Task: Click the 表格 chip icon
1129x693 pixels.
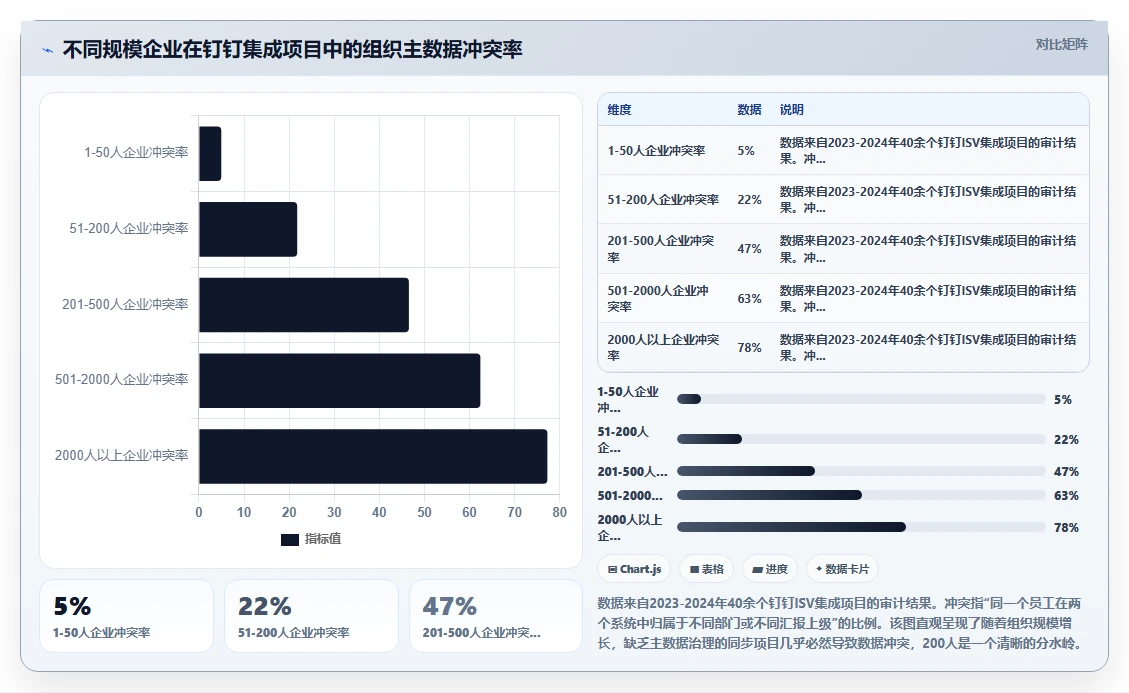Action: point(694,569)
